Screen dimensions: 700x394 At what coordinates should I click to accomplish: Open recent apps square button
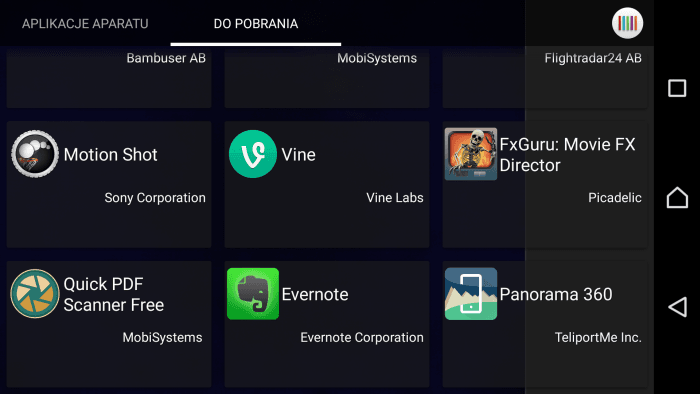tap(677, 88)
